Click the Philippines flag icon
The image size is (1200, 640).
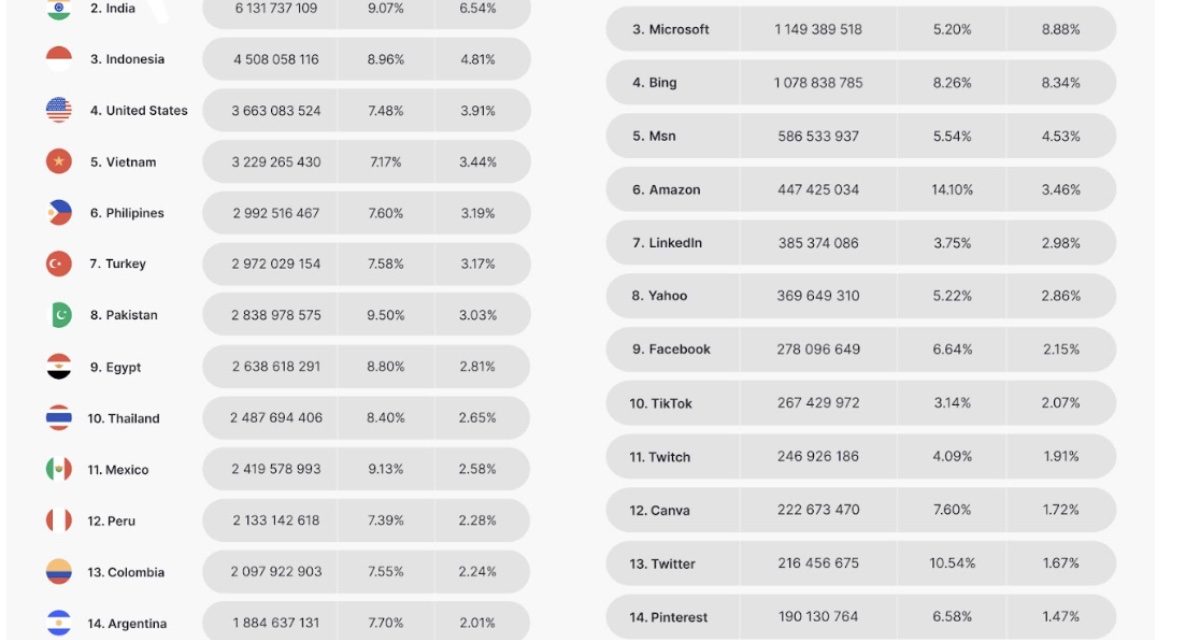(x=59, y=213)
